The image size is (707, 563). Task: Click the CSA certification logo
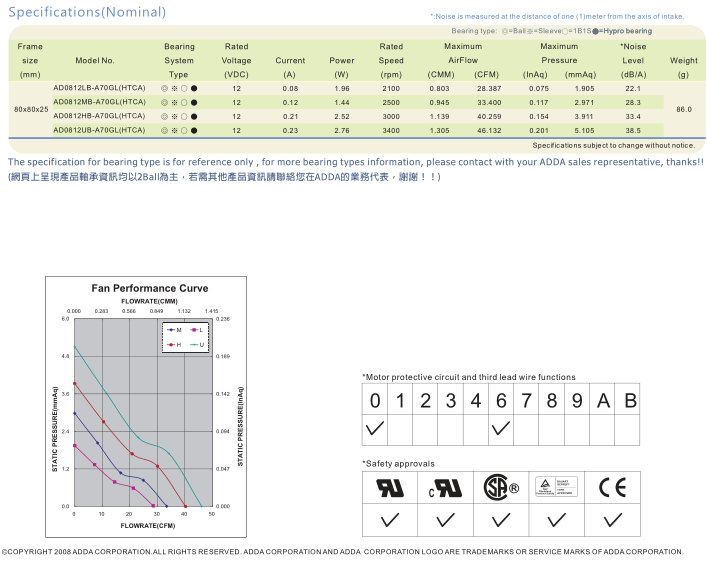tap(501, 488)
